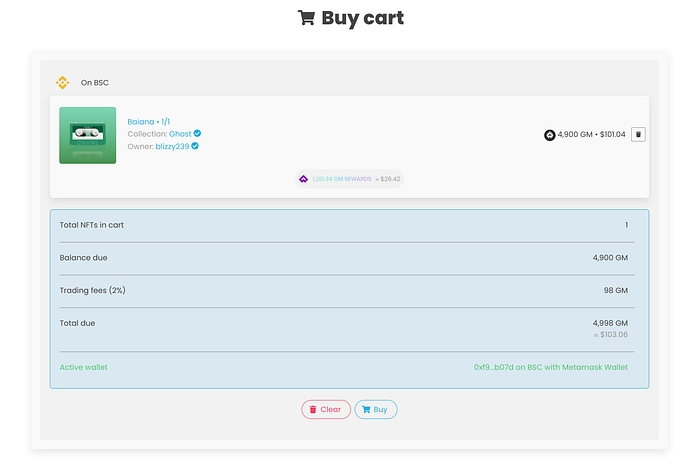Click the 0xf9...b07d Metamask wallet address

(x=550, y=367)
